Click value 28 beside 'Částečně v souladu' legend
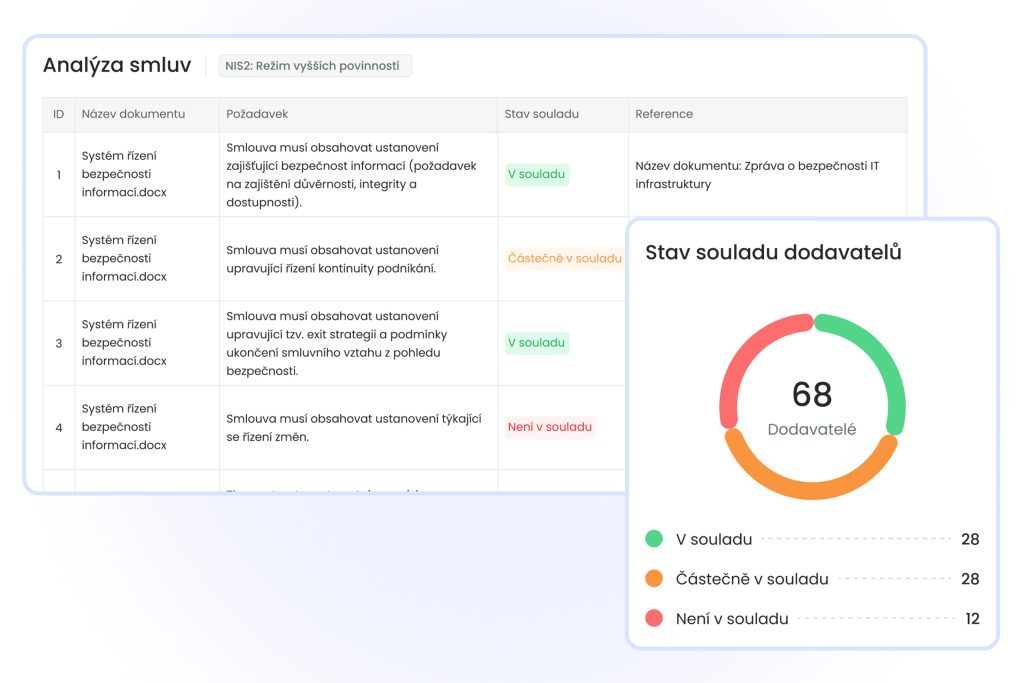The height and width of the screenshot is (683, 1024). point(970,579)
